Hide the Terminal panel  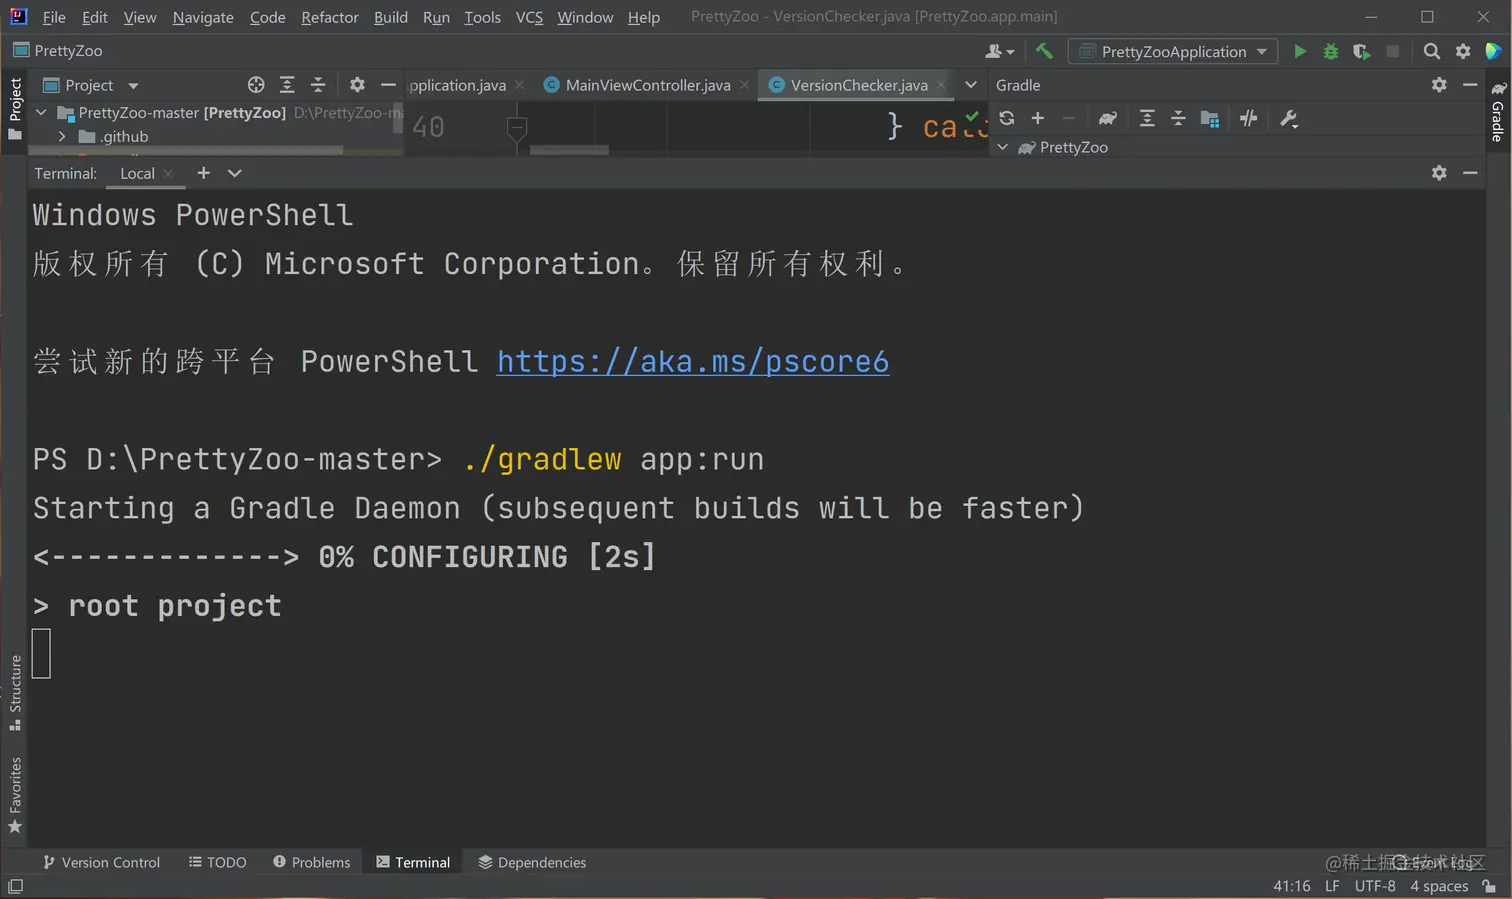pyautogui.click(x=1470, y=173)
